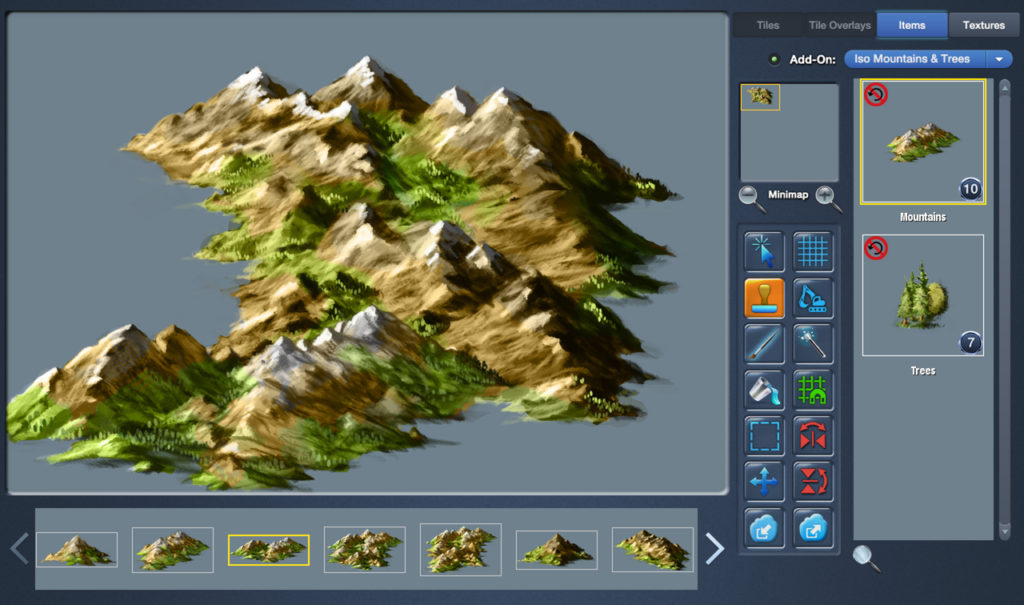Activate the excavator demolish tool
This screenshot has width=1024, height=605.
[x=813, y=298]
